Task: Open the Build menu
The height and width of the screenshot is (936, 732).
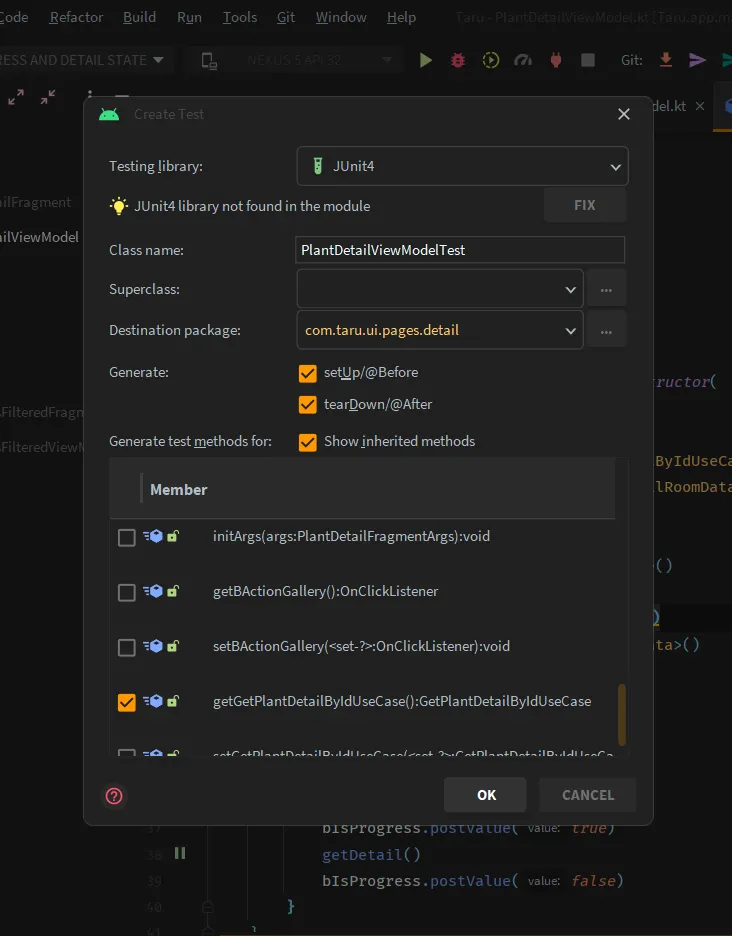Action: coord(139,17)
